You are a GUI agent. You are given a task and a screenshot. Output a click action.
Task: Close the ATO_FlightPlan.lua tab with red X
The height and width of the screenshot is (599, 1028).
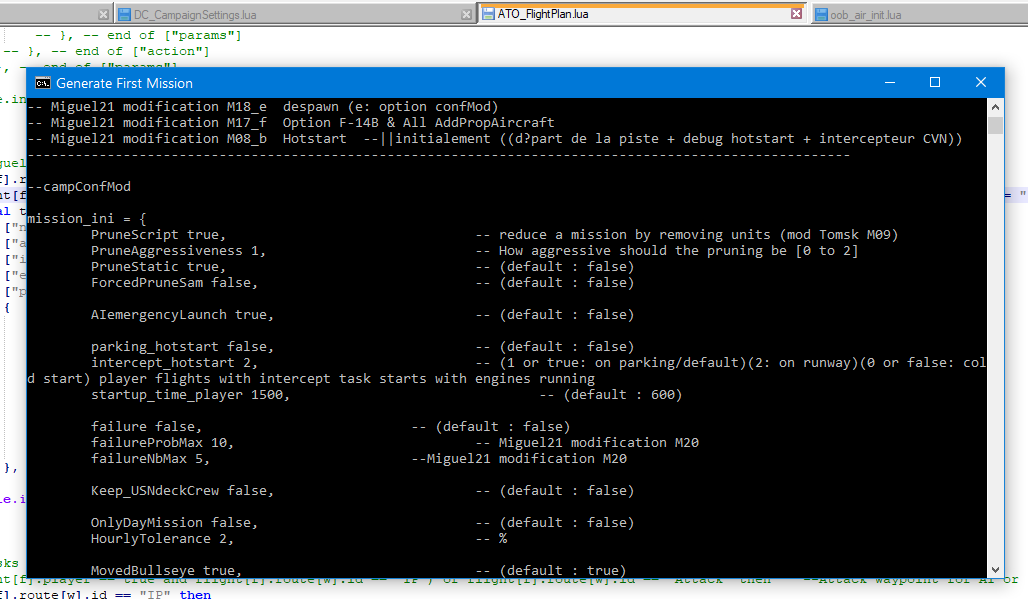click(797, 14)
